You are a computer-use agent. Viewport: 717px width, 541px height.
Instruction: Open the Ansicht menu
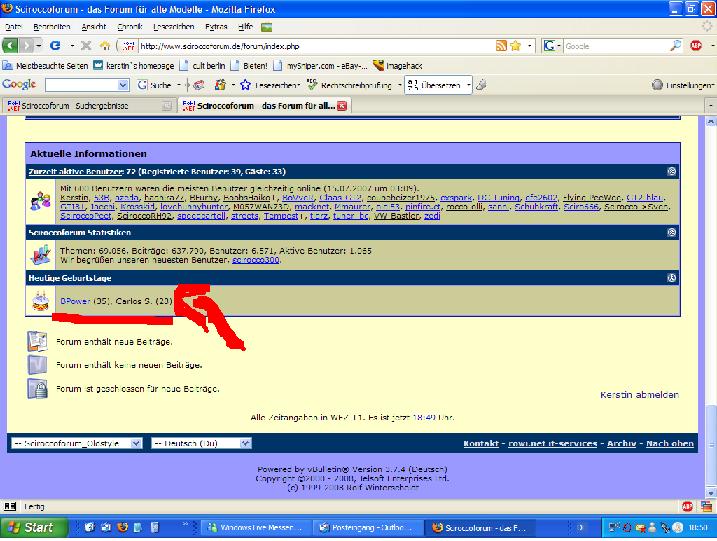(94, 27)
